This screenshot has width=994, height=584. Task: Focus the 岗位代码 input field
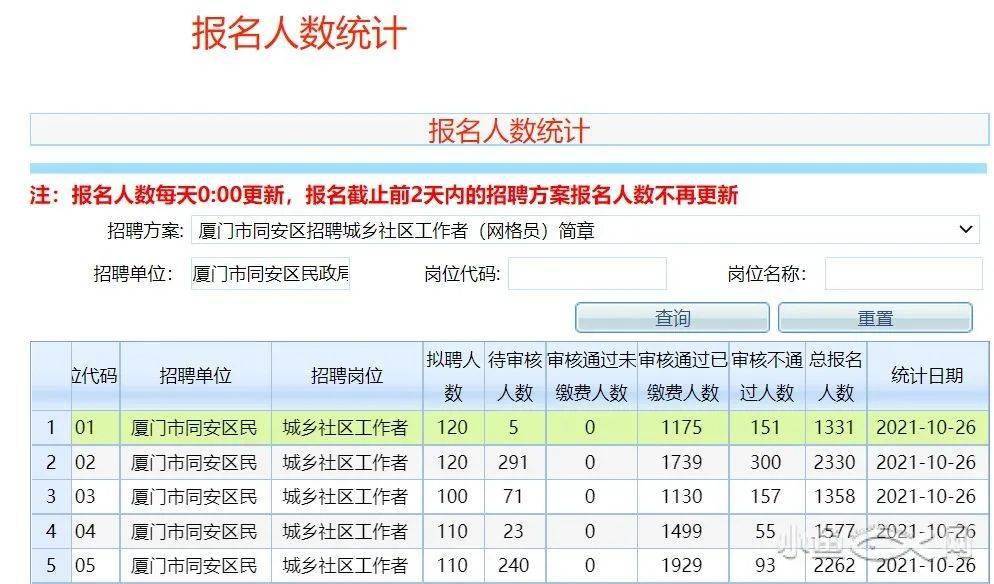click(x=587, y=274)
